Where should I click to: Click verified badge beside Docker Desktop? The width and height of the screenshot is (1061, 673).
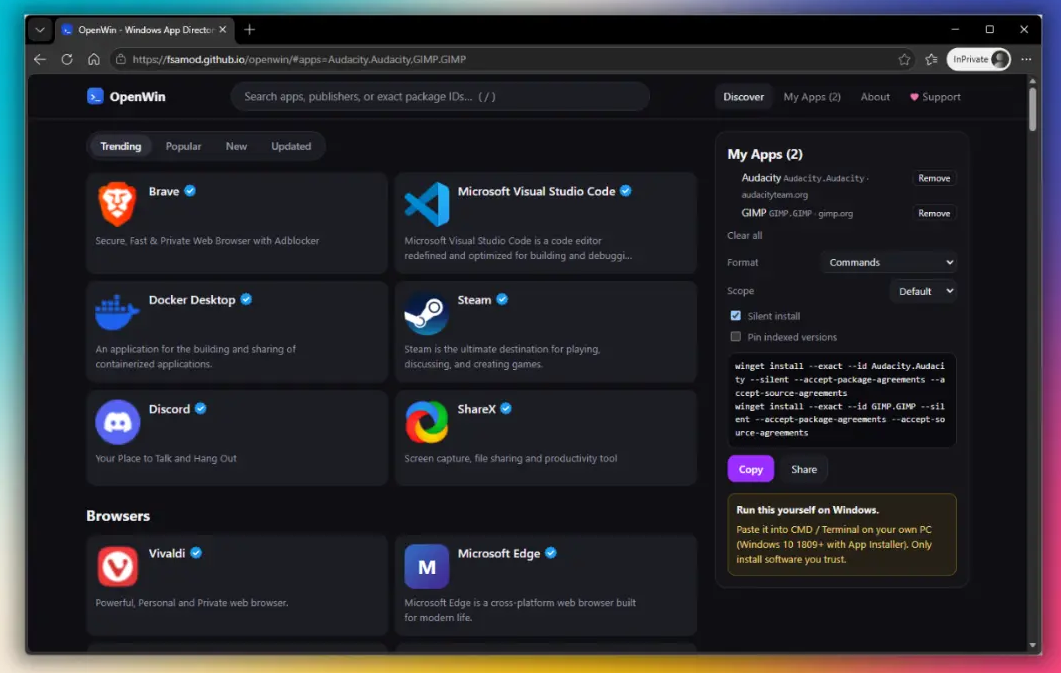[246, 299]
